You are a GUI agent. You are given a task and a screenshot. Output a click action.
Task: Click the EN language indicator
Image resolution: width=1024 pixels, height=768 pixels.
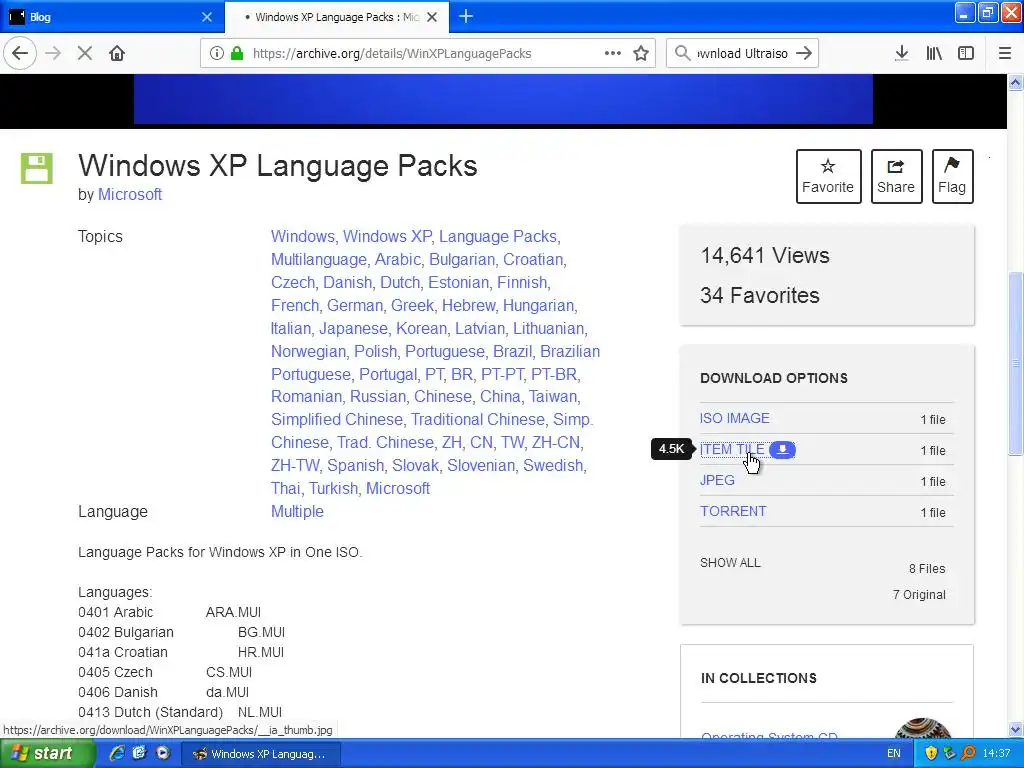893,754
